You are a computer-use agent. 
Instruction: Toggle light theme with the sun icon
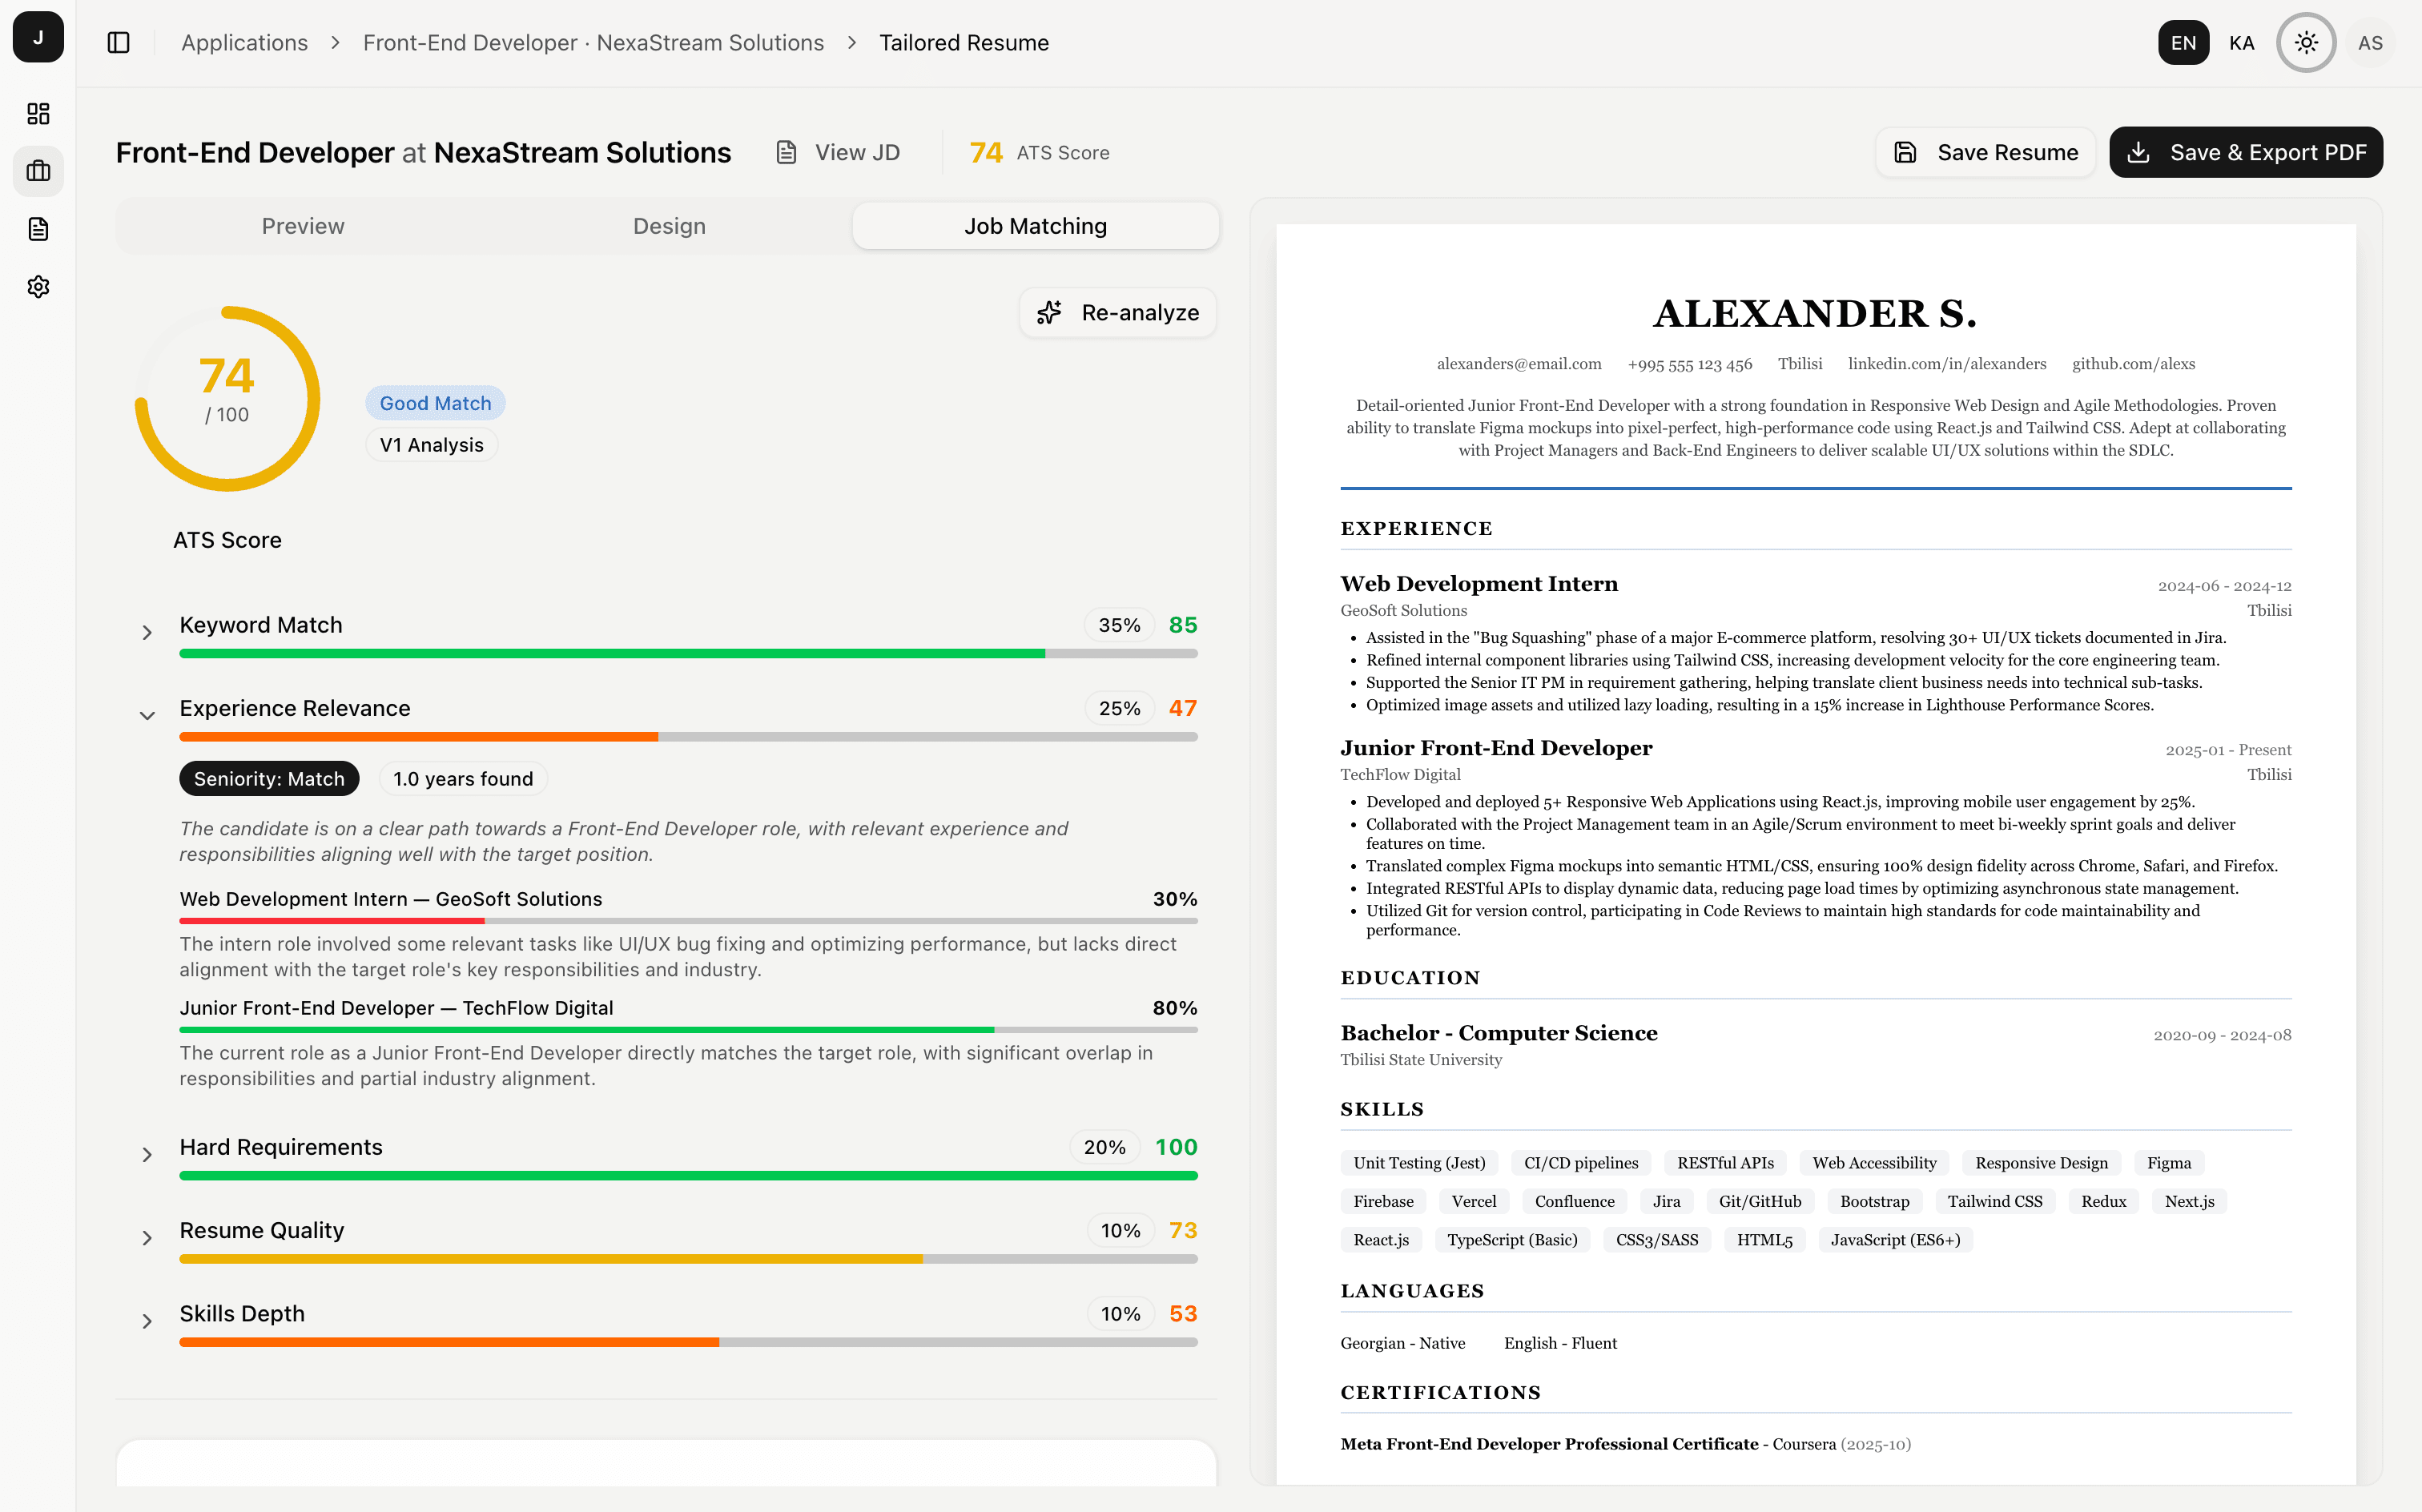tap(2305, 42)
